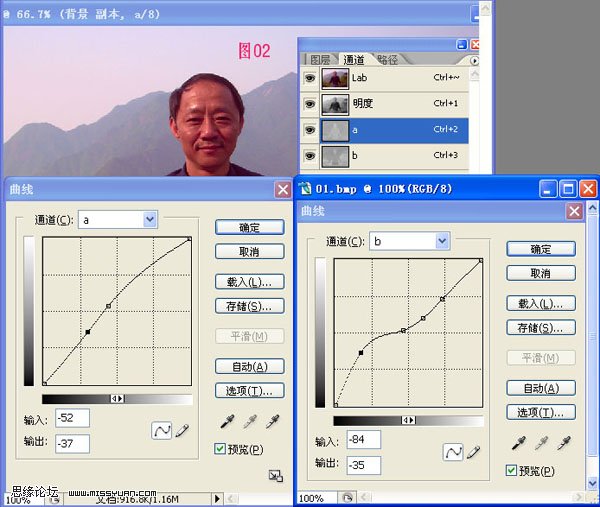The width and height of the screenshot is (600, 507).
Task: Toggle gradient bar direction in a curves dialog
Action: pyautogui.click(x=117, y=399)
